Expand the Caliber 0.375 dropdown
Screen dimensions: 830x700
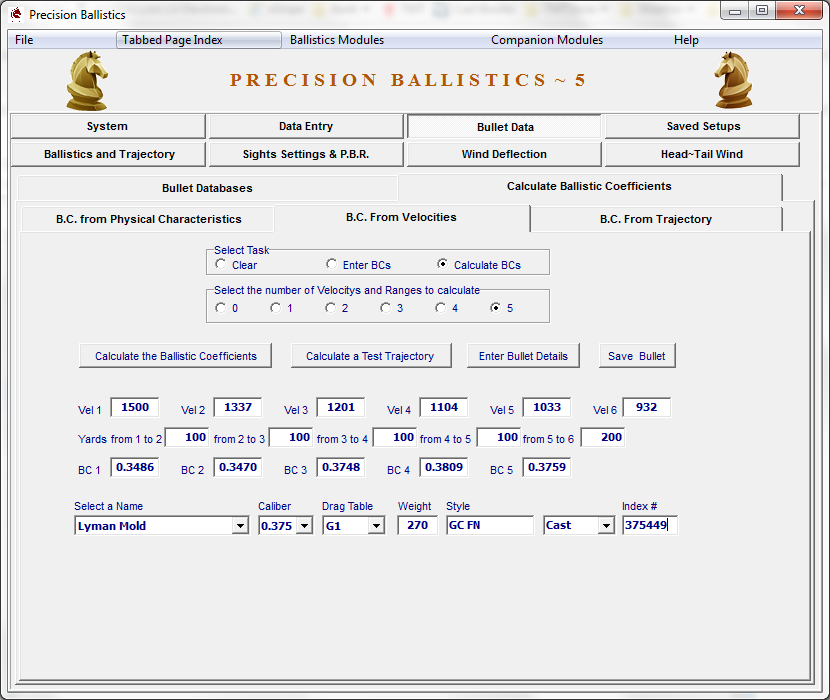(x=304, y=526)
